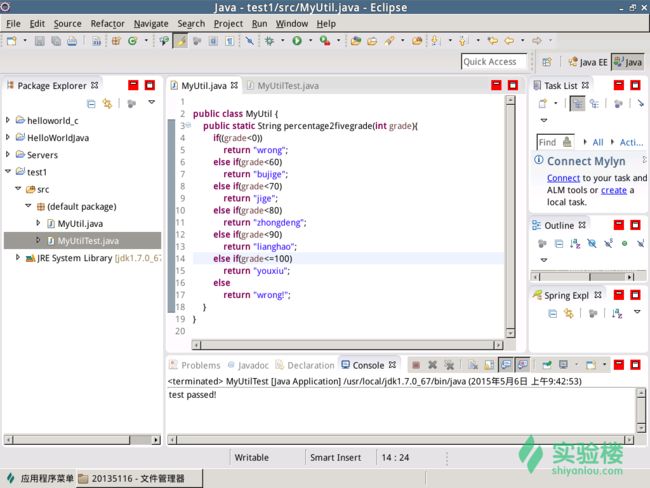Click Collapse All in Package Explorer

pyautogui.click(x=91, y=103)
